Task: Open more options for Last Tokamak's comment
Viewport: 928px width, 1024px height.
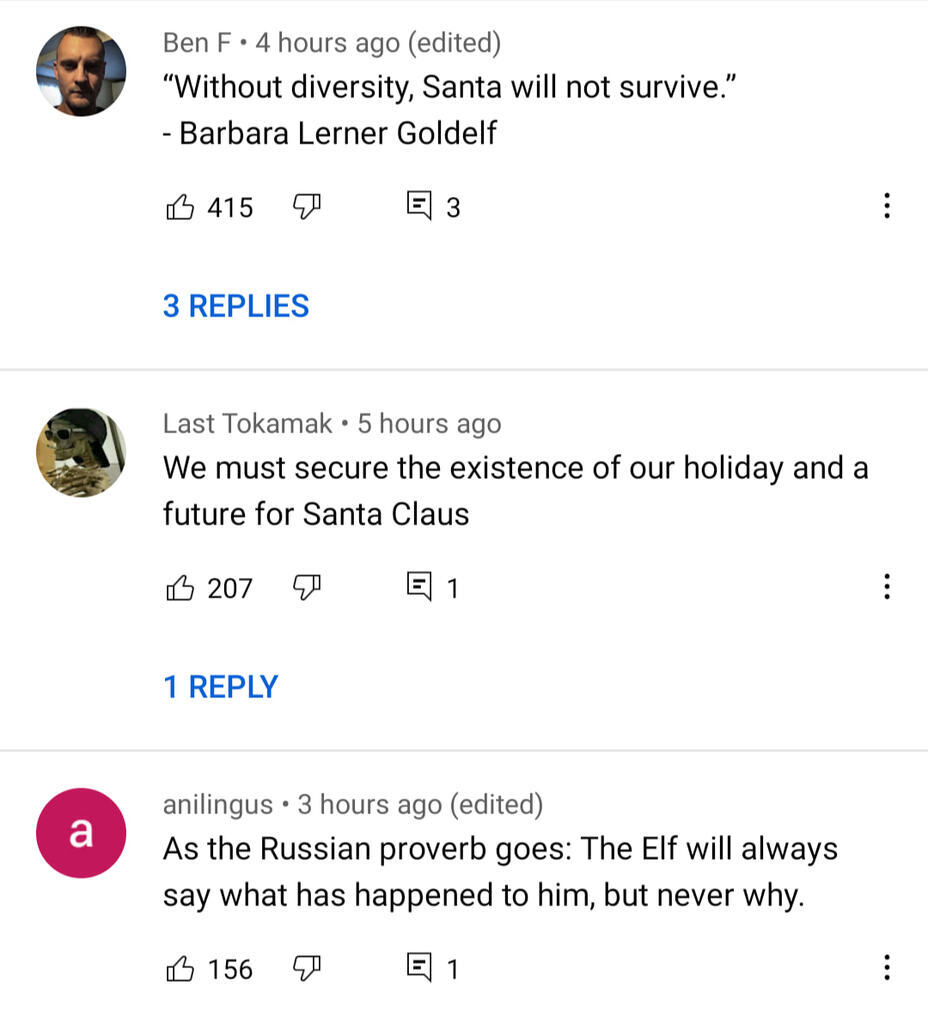Action: click(x=886, y=588)
